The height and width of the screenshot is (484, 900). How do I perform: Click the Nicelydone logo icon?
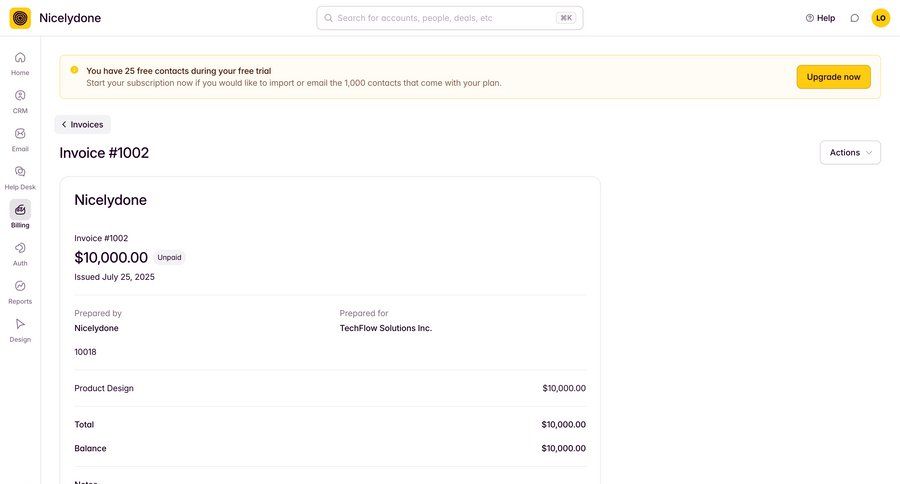pos(20,18)
